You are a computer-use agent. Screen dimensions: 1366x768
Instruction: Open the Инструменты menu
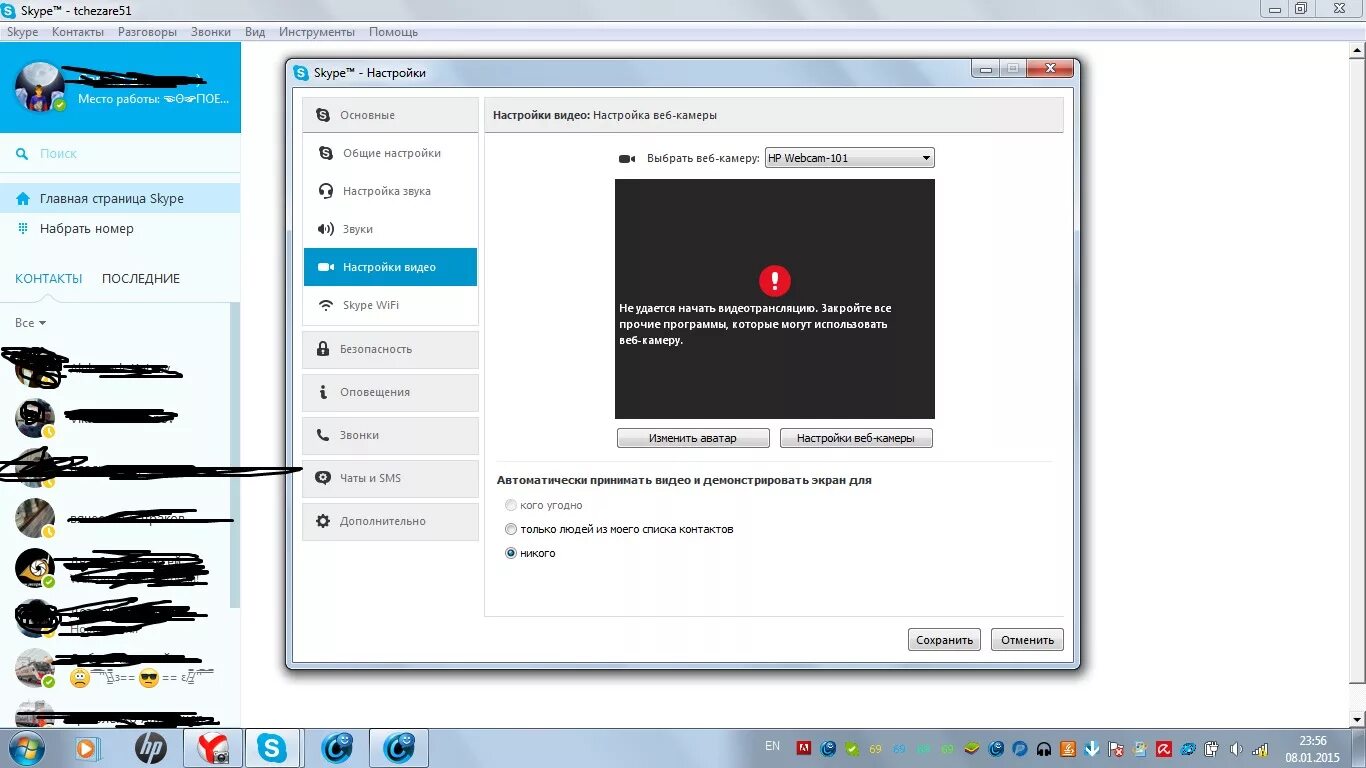tap(317, 32)
